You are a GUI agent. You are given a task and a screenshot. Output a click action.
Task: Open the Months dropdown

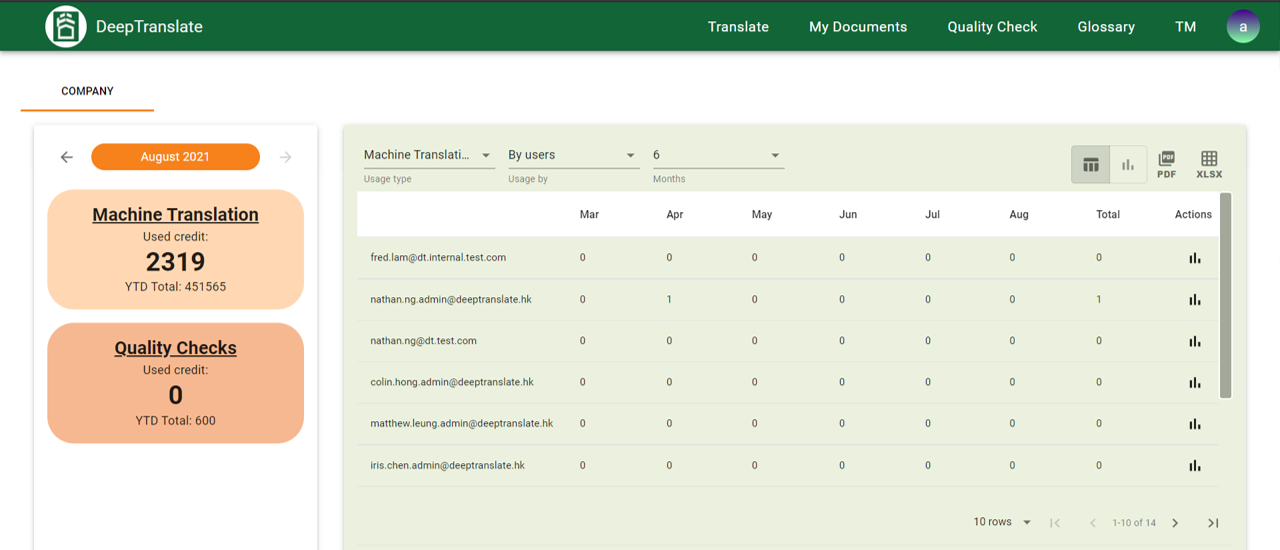[x=717, y=155]
